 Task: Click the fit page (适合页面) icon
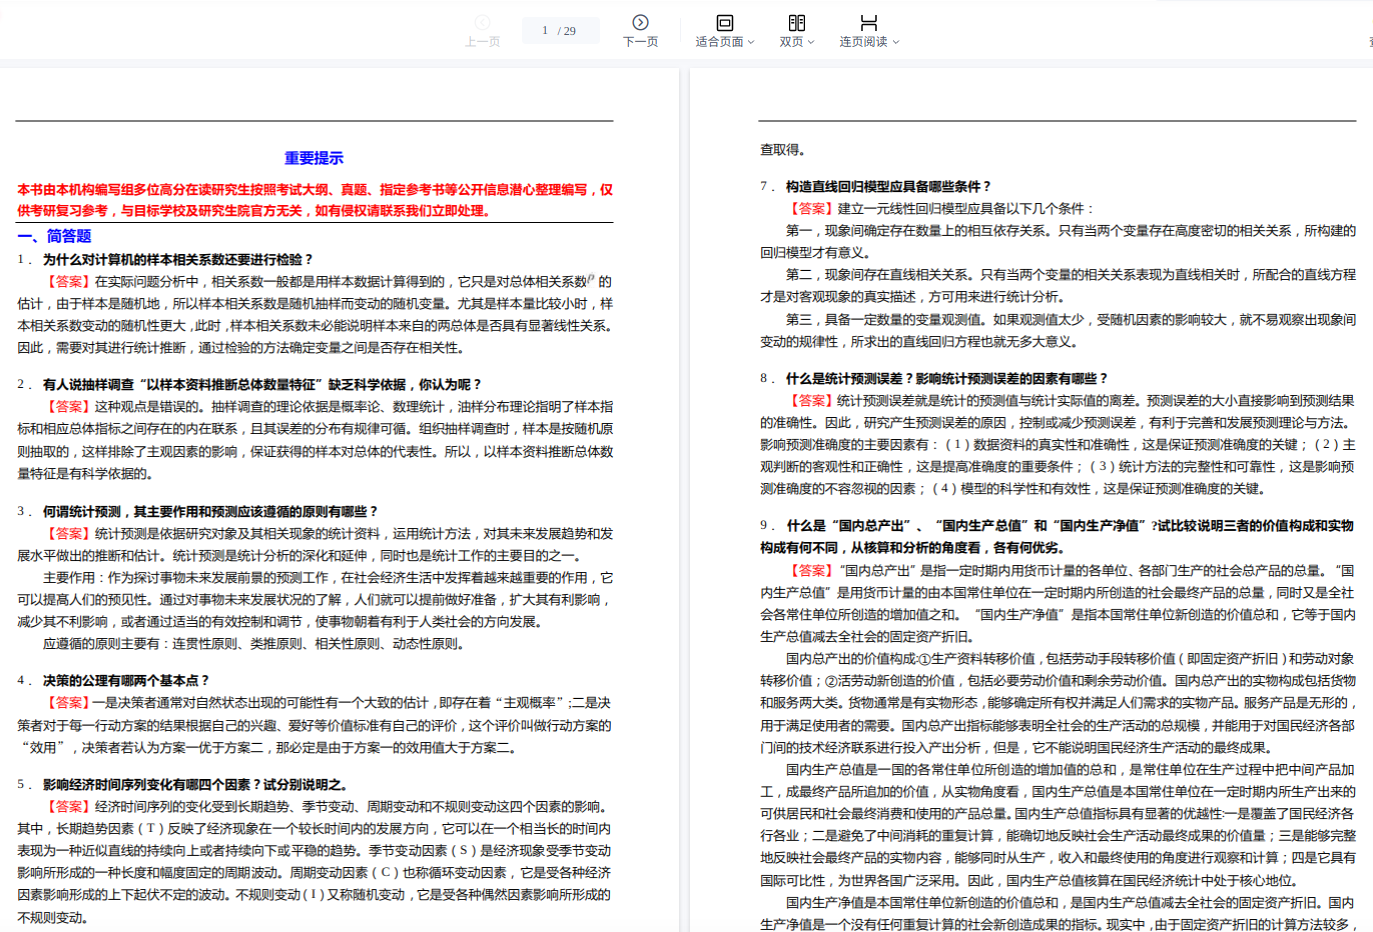pyautogui.click(x=724, y=23)
